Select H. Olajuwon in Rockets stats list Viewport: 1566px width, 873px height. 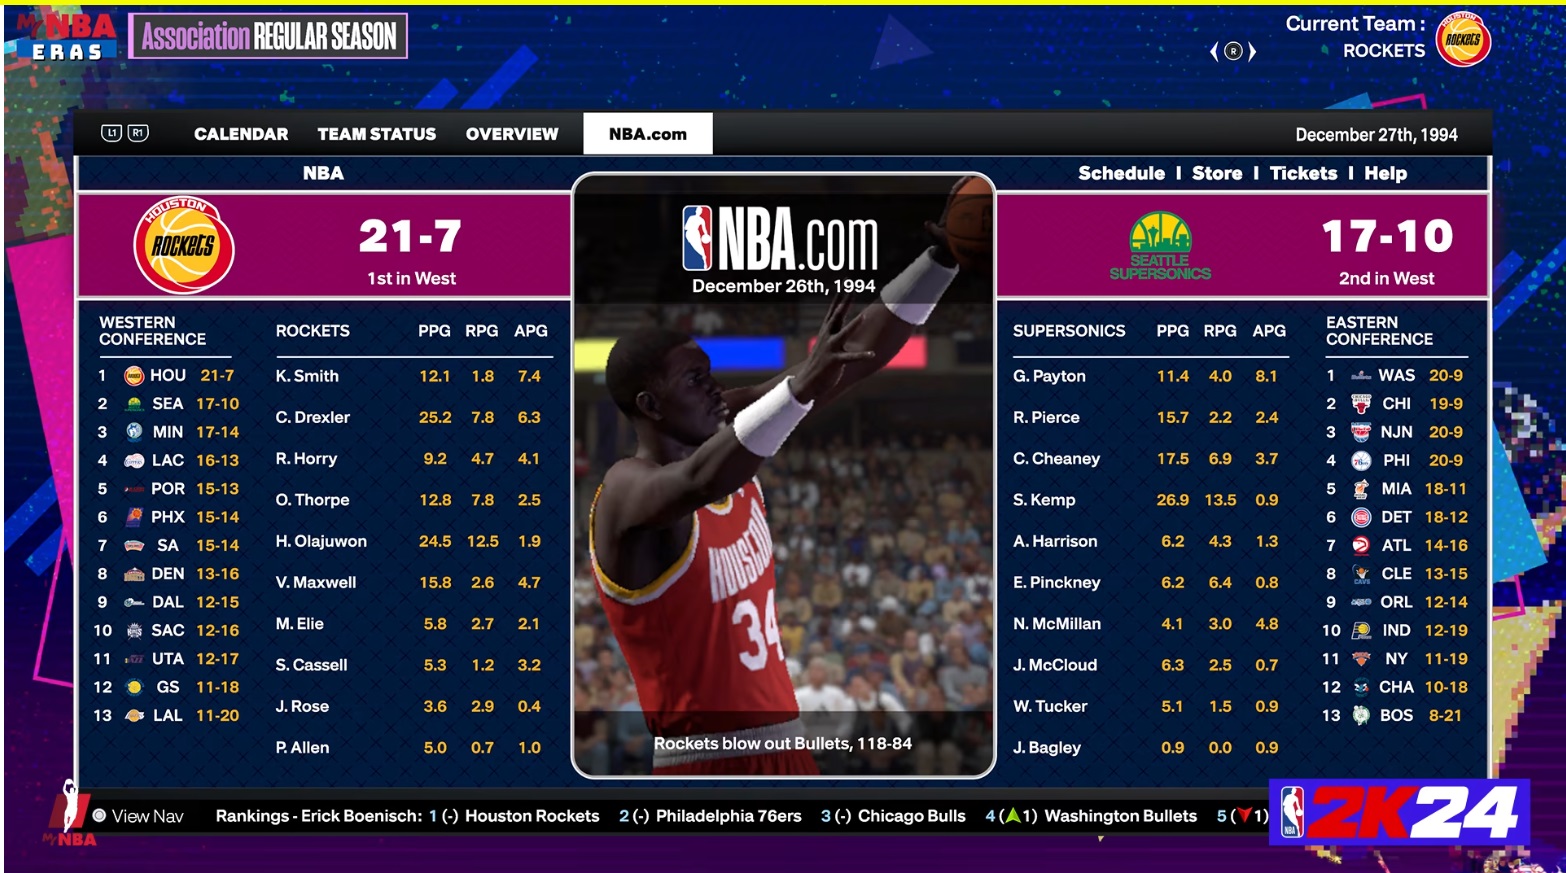pyautogui.click(x=321, y=541)
